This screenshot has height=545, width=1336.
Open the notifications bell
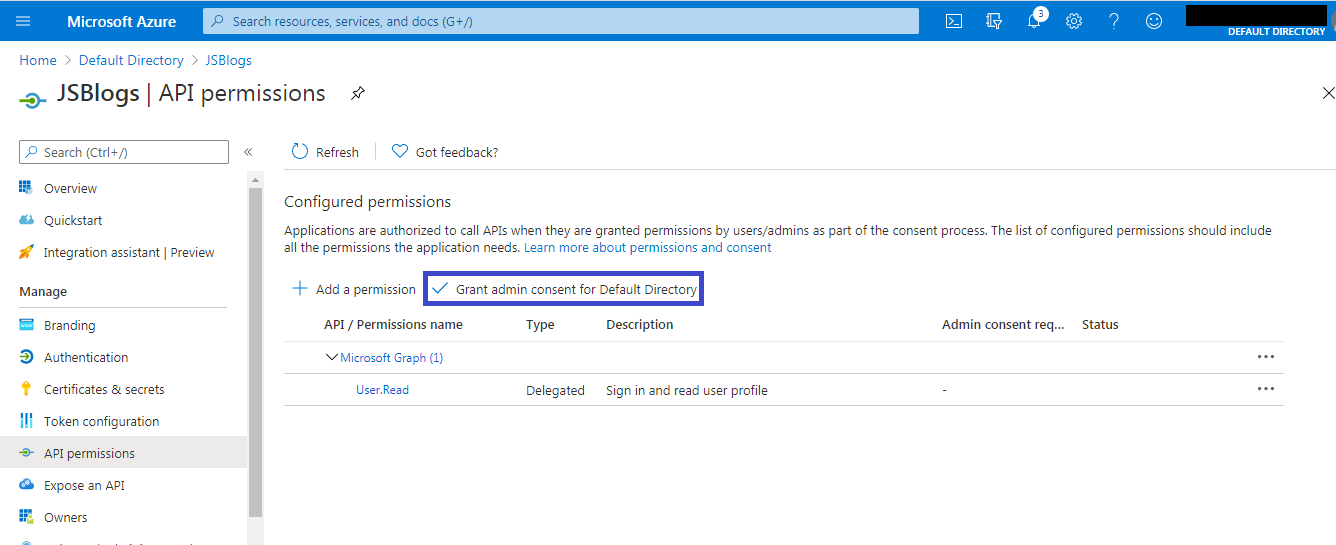pos(1034,21)
